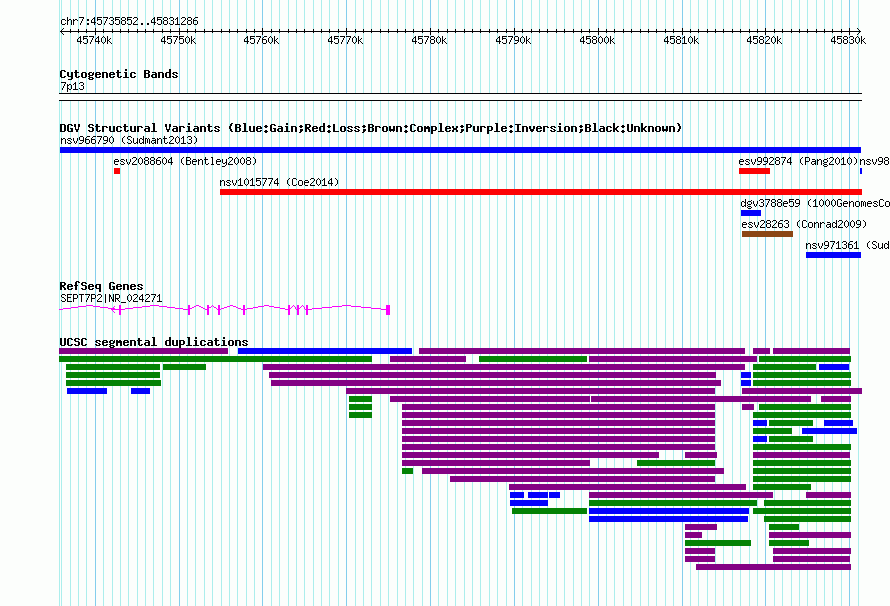Click the DGV Structural Variants track title
This screenshot has width=890, height=606.
[371, 128]
